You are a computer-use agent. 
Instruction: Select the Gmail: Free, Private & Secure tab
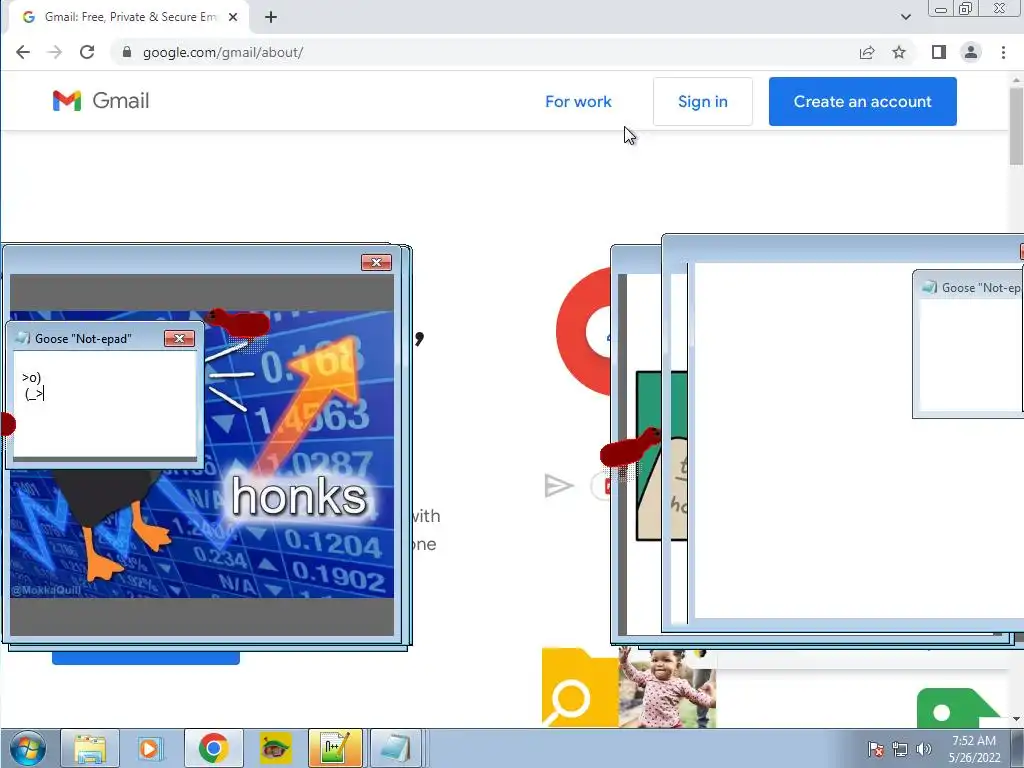(129, 17)
